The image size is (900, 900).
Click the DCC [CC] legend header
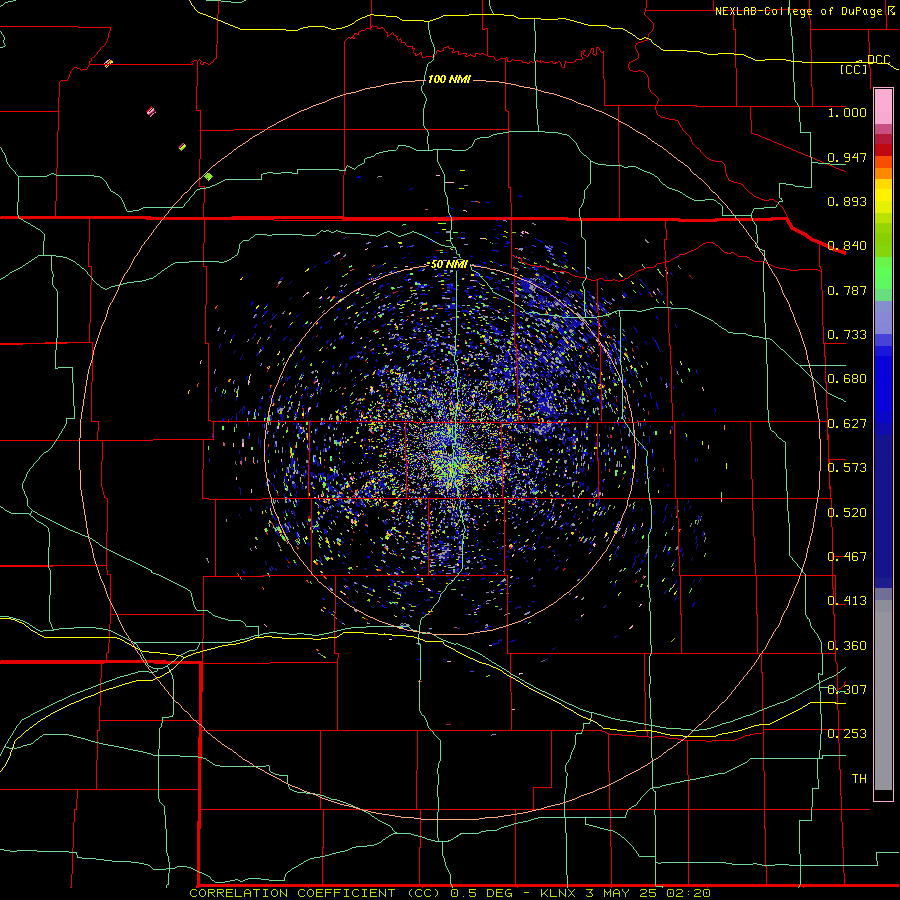pos(864,64)
